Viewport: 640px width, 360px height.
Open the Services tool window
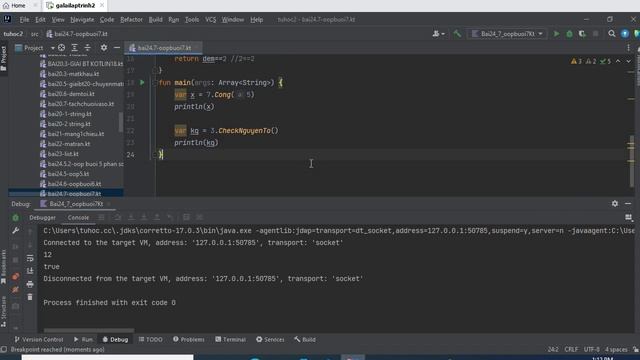(x=270, y=339)
